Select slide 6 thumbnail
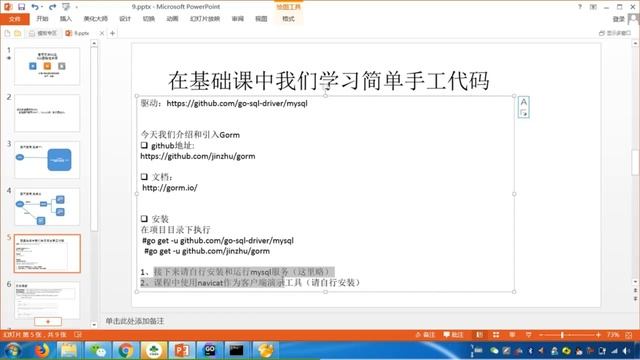This screenshot has width=640, height=360. [x=47, y=300]
